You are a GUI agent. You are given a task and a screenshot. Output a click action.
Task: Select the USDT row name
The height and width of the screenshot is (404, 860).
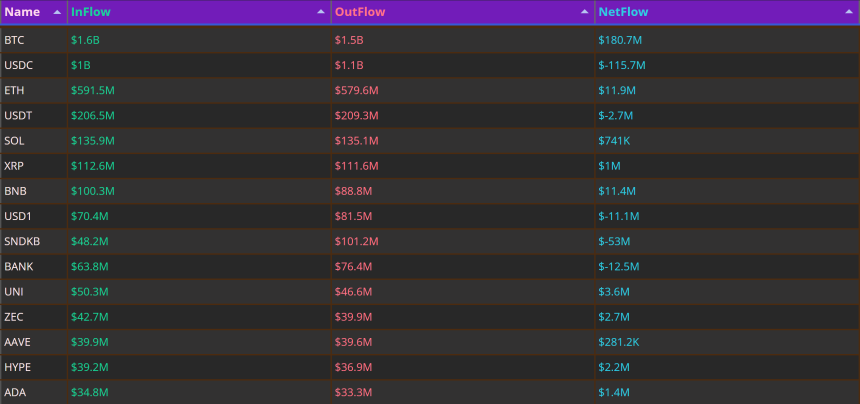(x=18, y=116)
